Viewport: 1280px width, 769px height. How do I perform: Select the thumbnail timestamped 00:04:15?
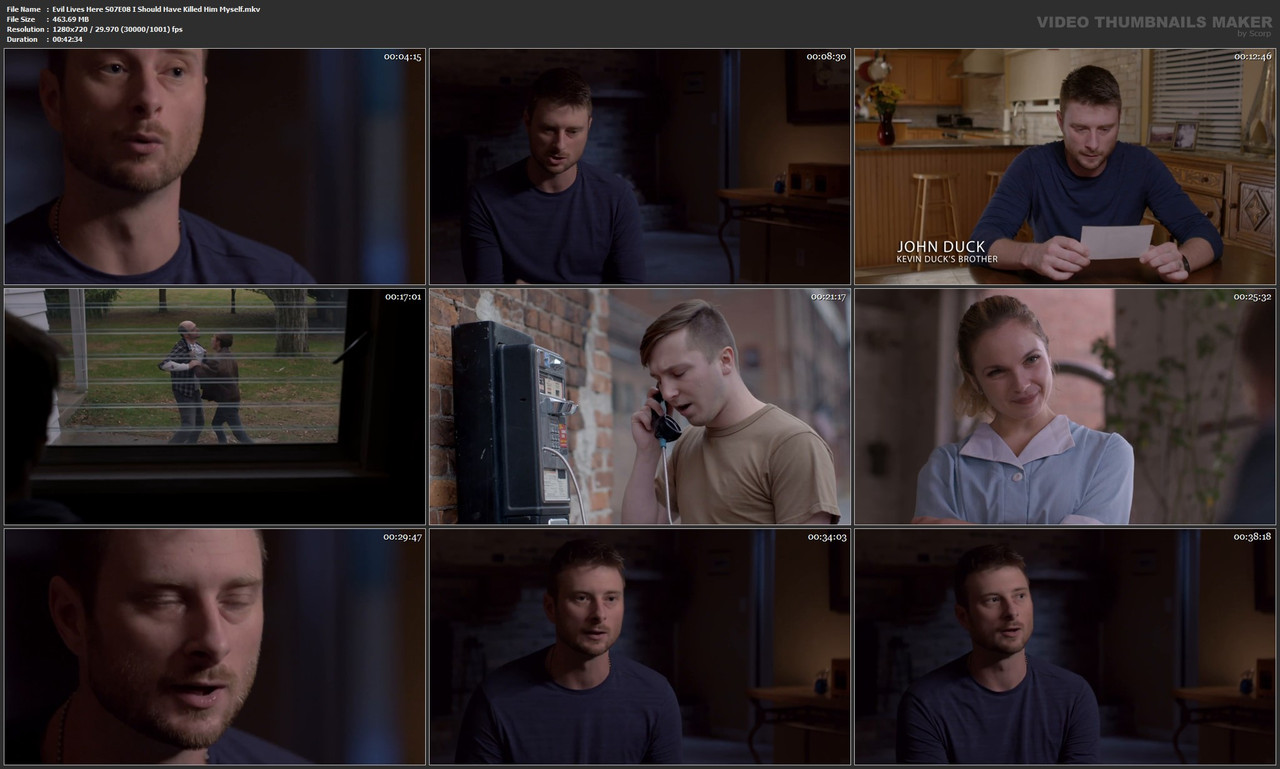tap(215, 166)
